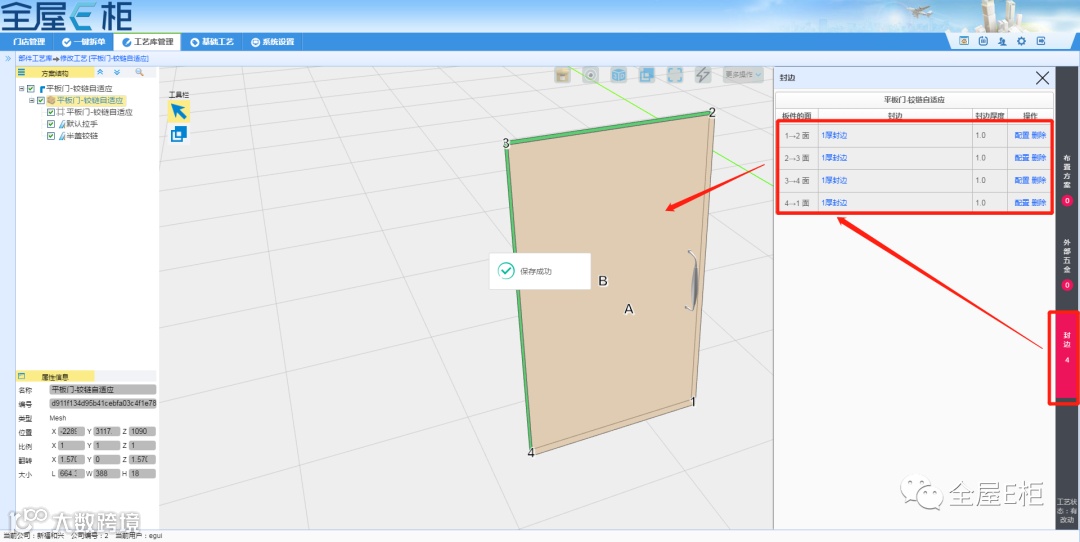Select the 默认拉手 tree item
The image size is (1080, 542).
pos(82,124)
